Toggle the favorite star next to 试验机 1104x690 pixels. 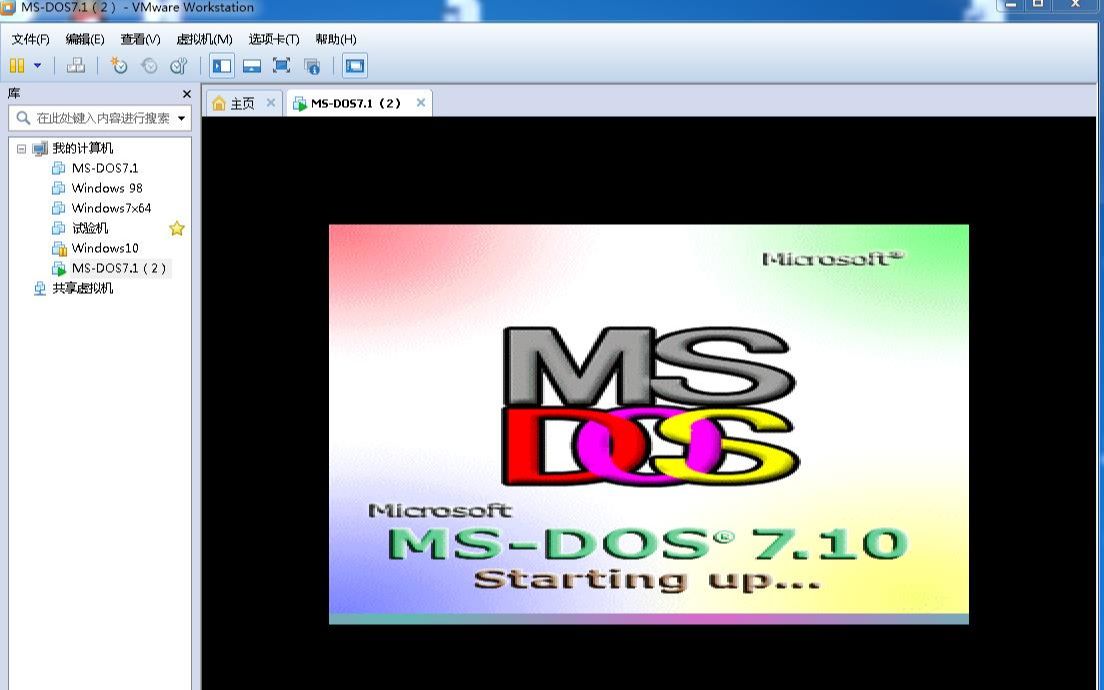(176, 228)
